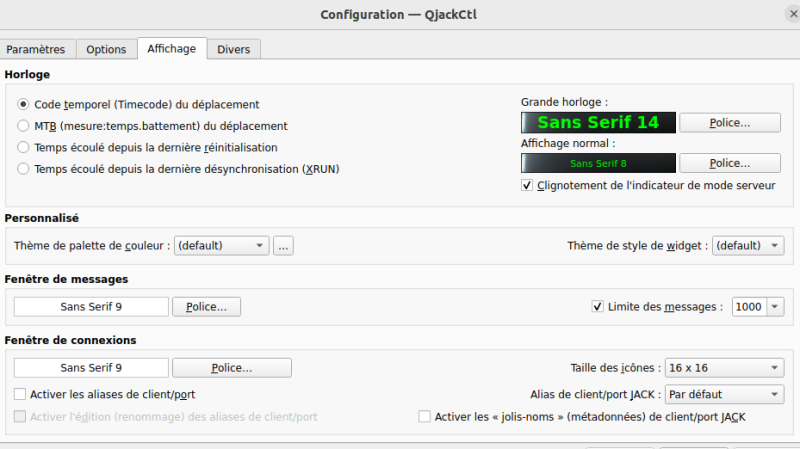Switch to the Paramètres tab
The width and height of the screenshot is (800, 449).
[40, 49]
